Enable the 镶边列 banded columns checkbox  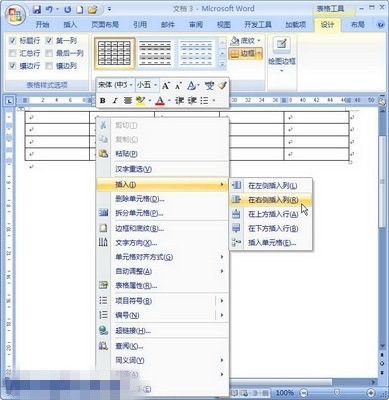[49, 66]
